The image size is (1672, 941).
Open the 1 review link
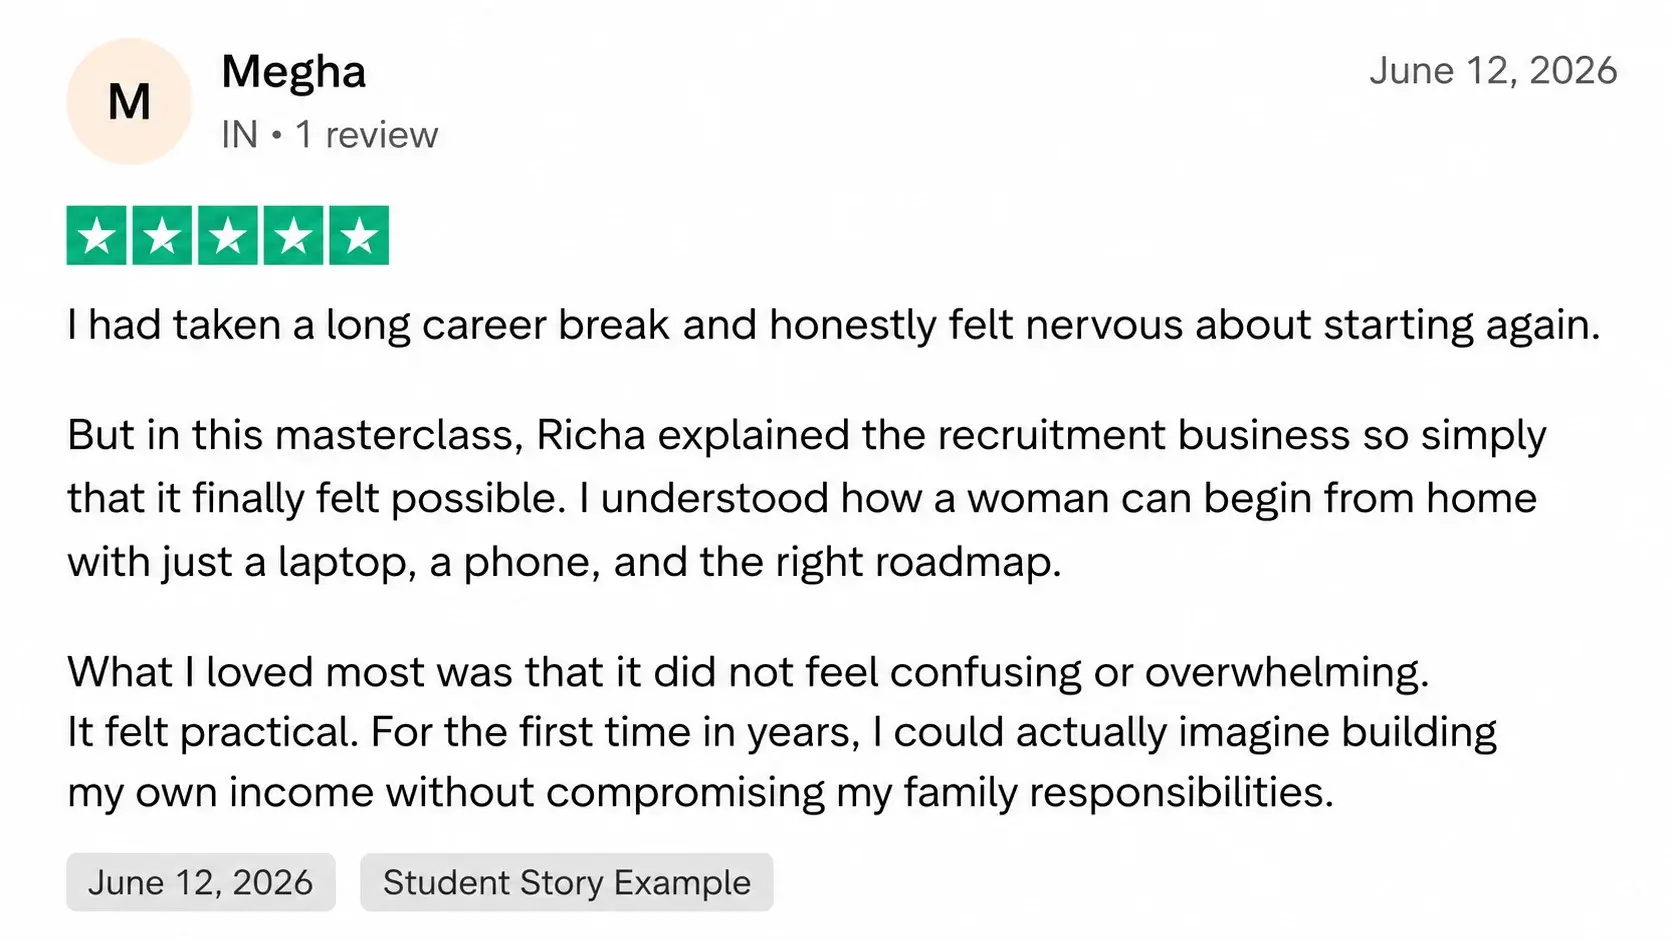366,135
